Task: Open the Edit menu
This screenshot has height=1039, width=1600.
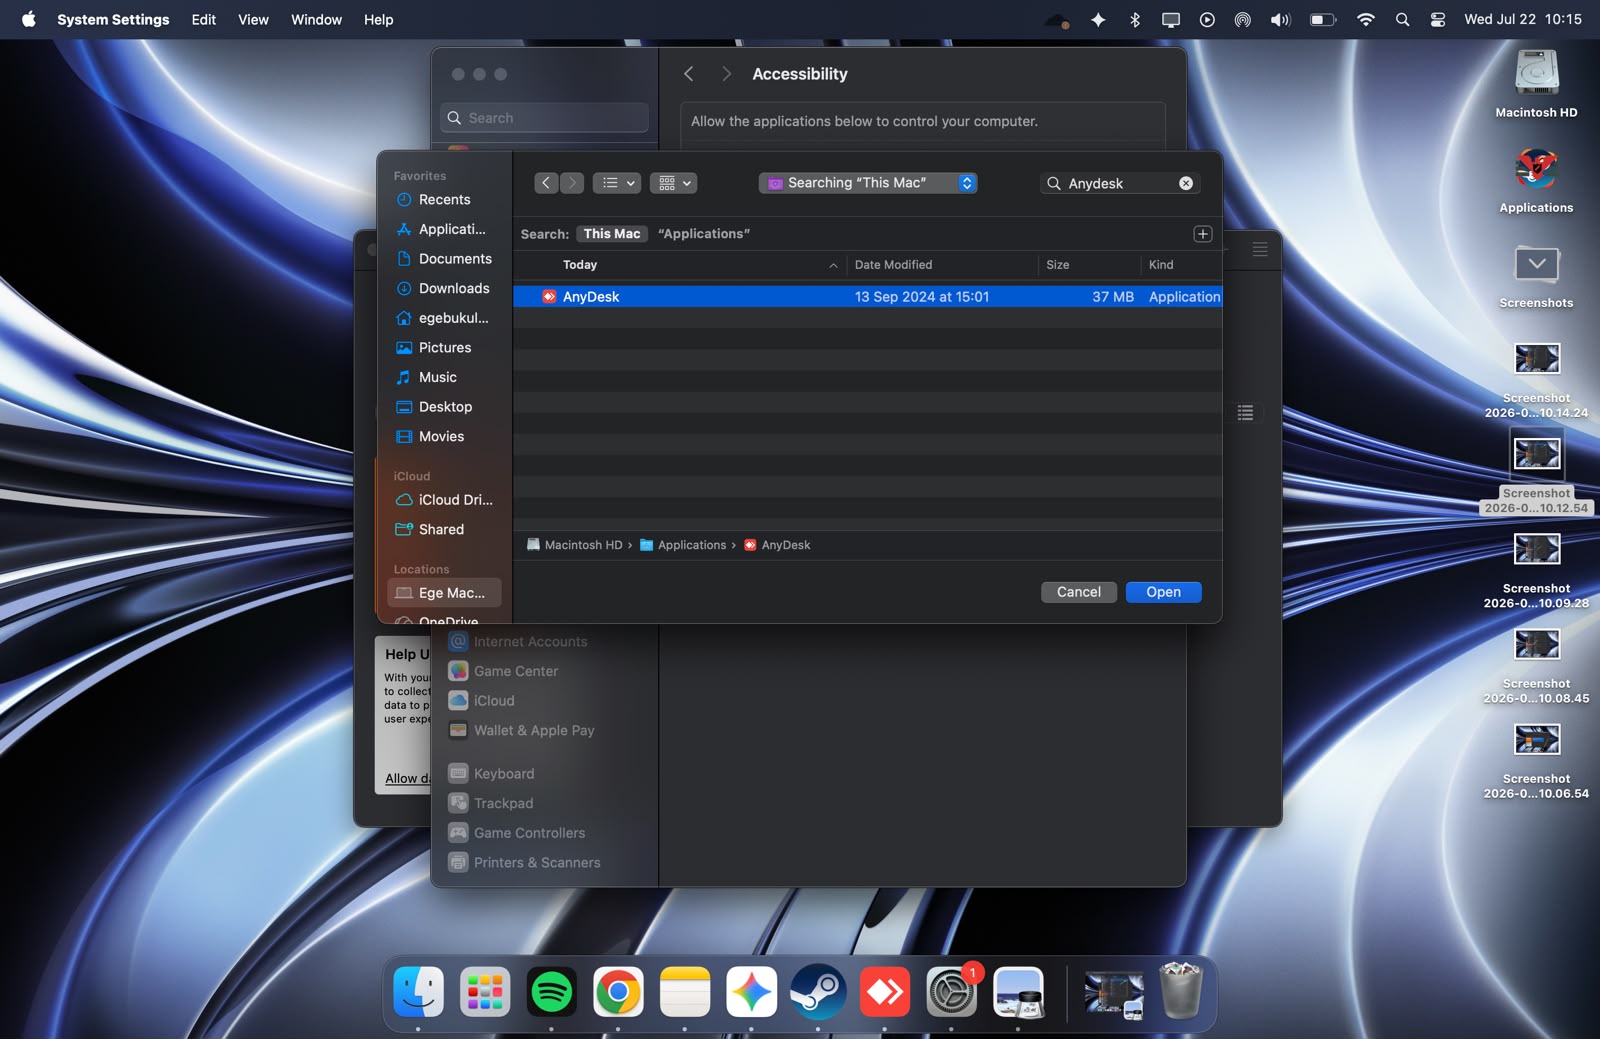Action: tap(204, 19)
